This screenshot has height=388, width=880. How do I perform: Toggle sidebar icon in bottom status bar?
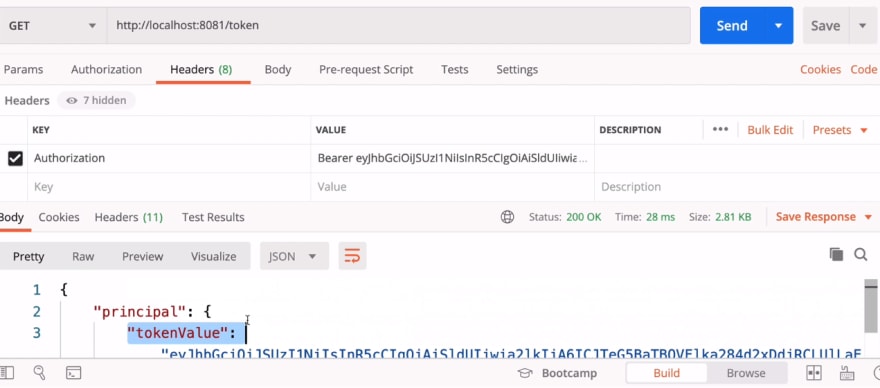[x=7, y=373]
